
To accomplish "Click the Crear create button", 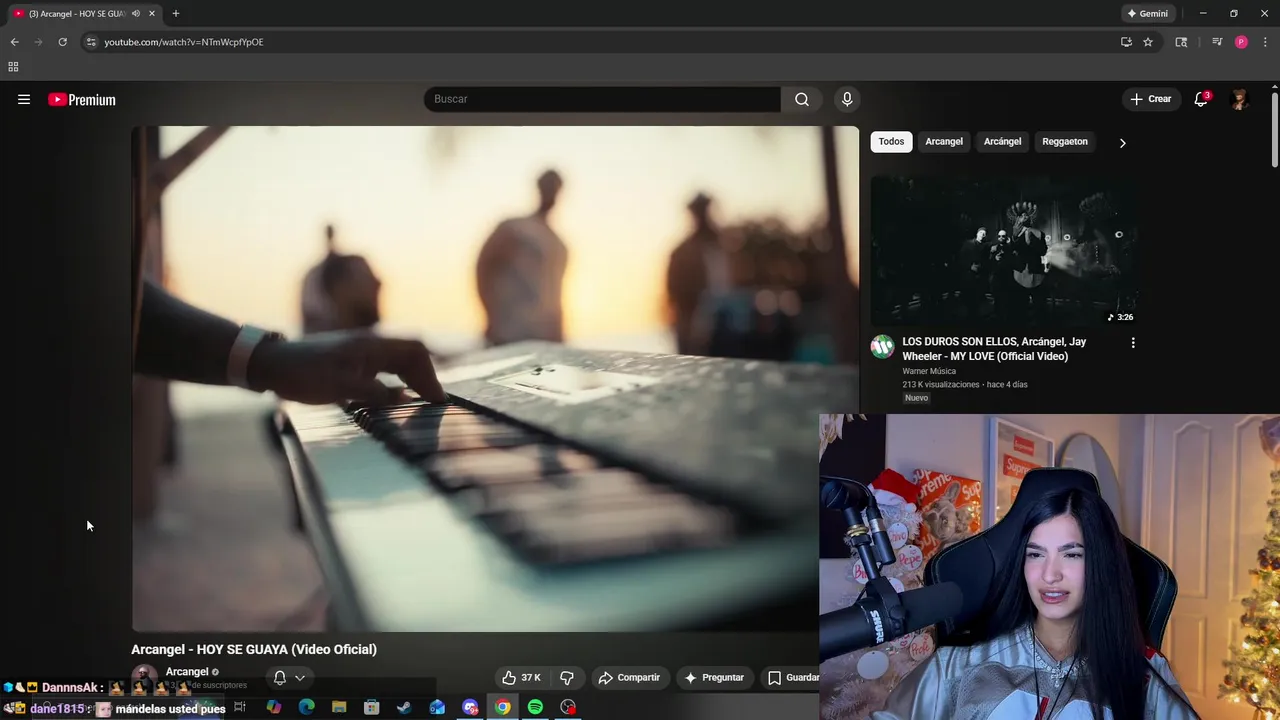I will (x=1151, y=99).
